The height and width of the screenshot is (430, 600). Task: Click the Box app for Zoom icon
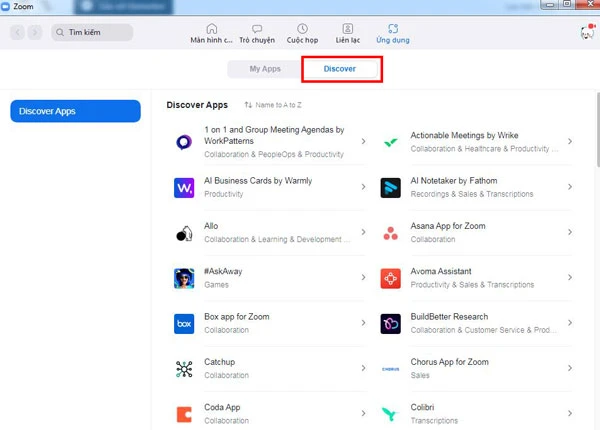pos(184,324)
